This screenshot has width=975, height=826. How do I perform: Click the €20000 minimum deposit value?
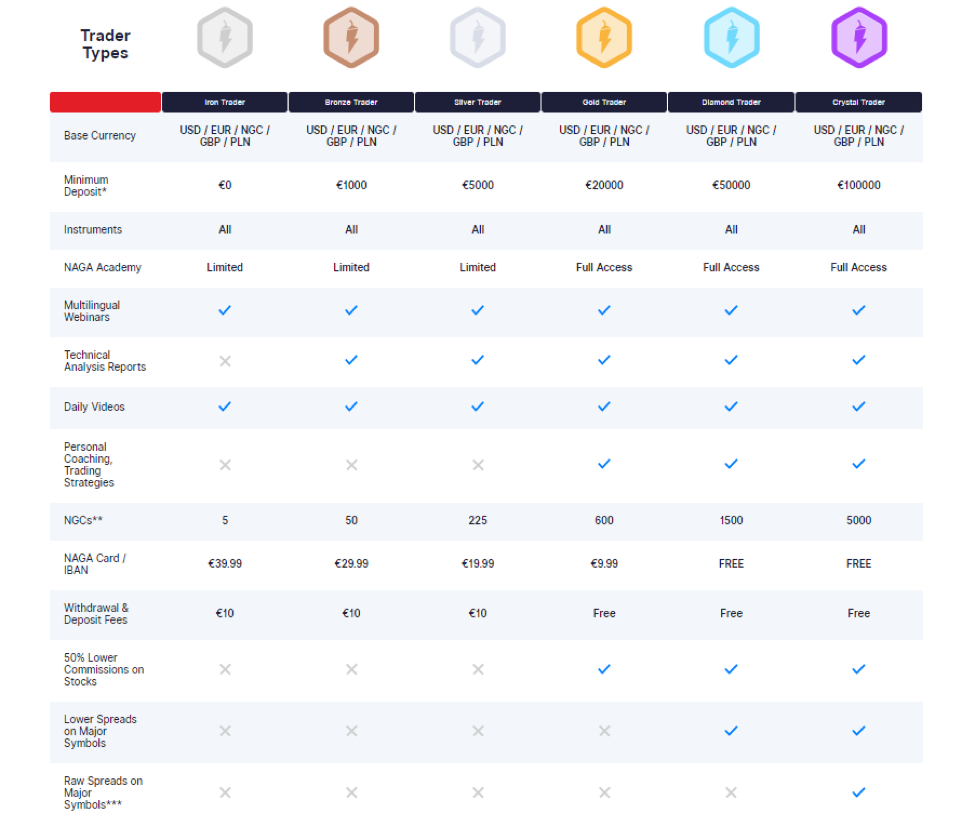(604, 185)
